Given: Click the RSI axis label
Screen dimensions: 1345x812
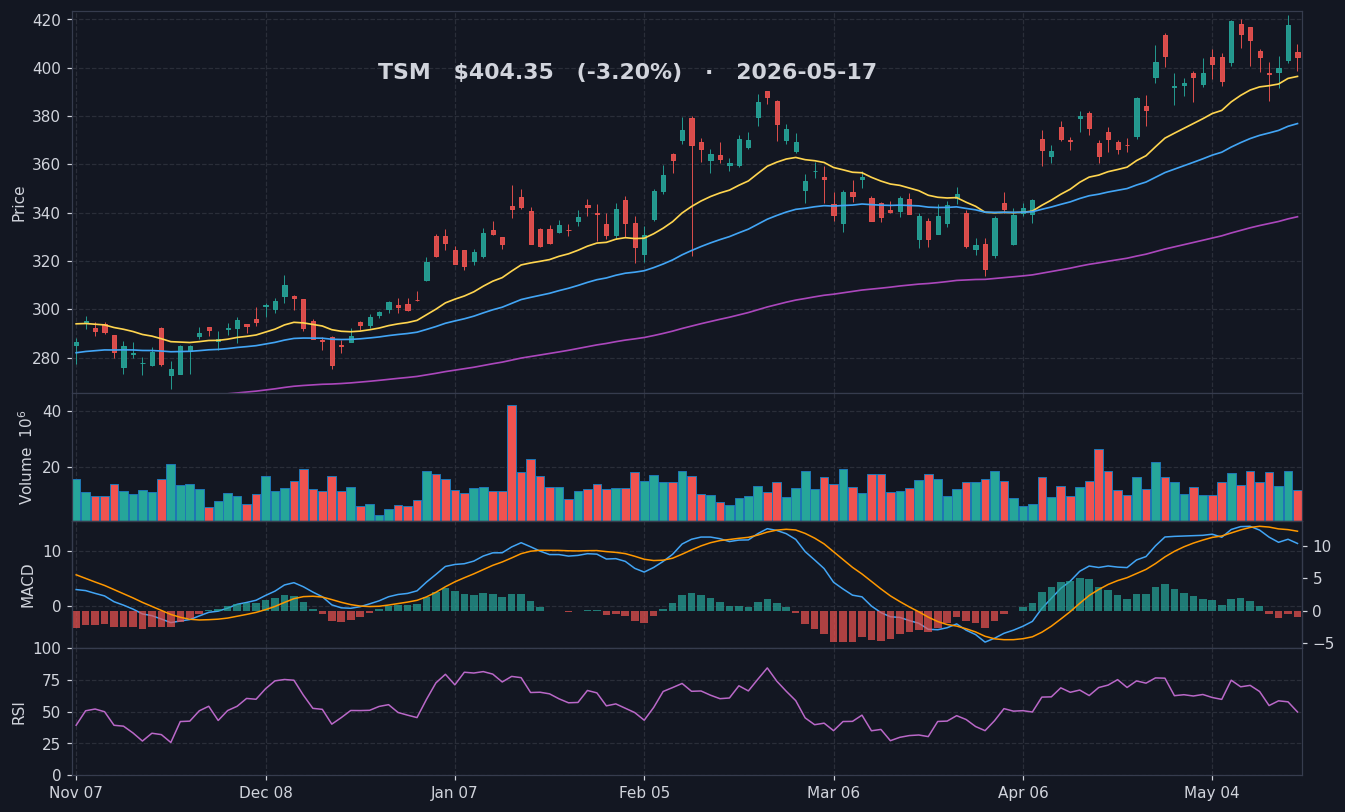Looking at the screenshot, I should coord(19,712).
